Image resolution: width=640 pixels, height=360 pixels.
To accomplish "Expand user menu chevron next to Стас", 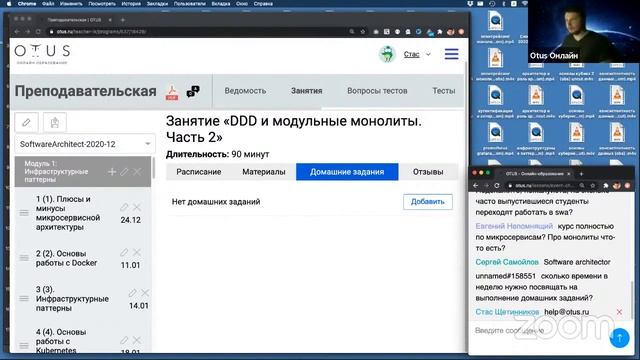I will coord(428,54).
